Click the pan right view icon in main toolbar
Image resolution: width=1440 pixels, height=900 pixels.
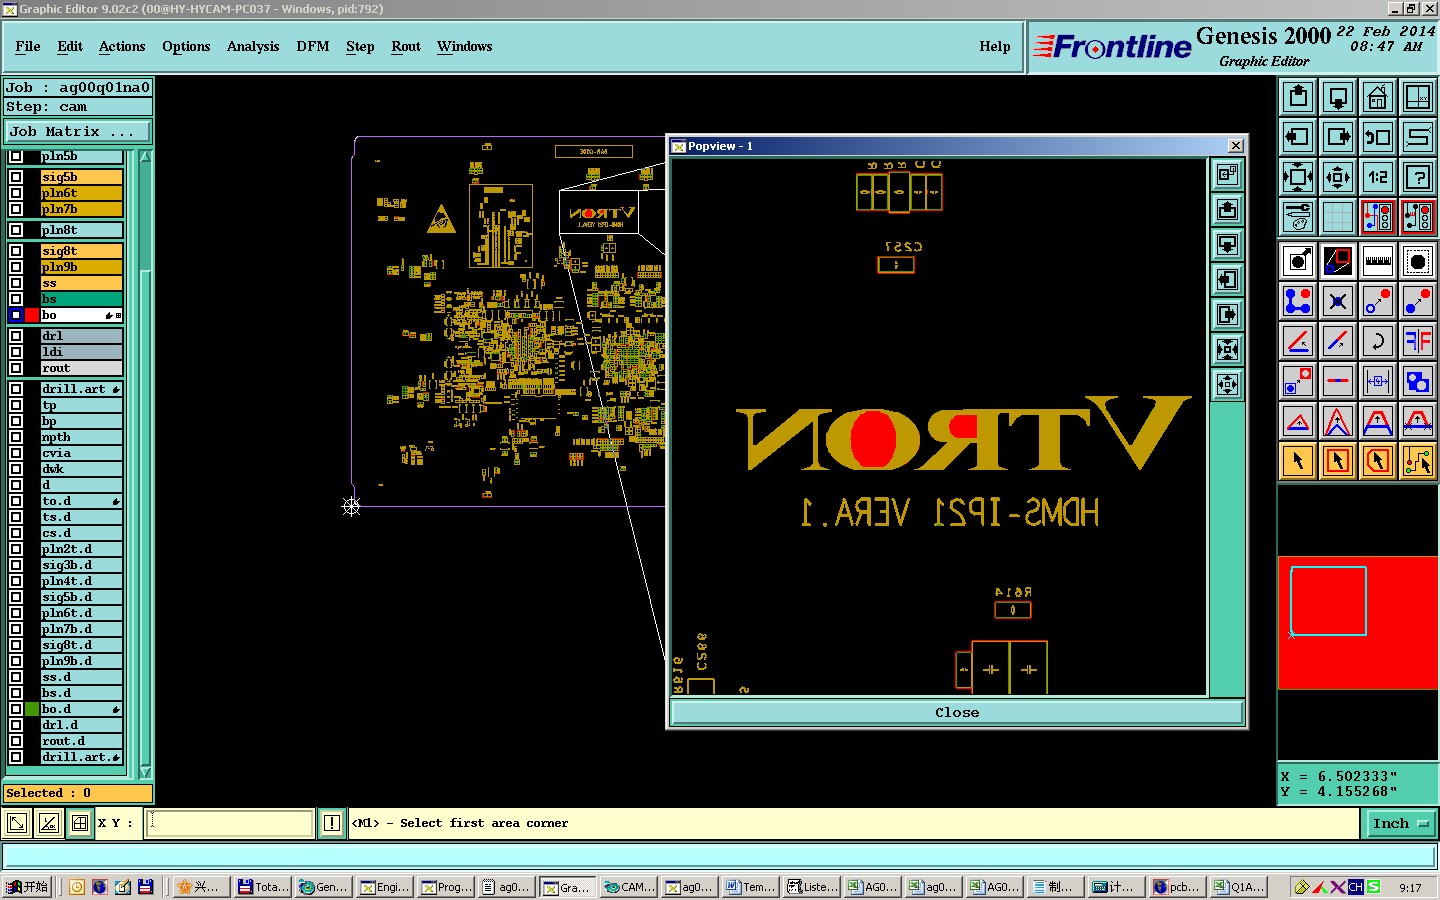[x=1338, y=137]
